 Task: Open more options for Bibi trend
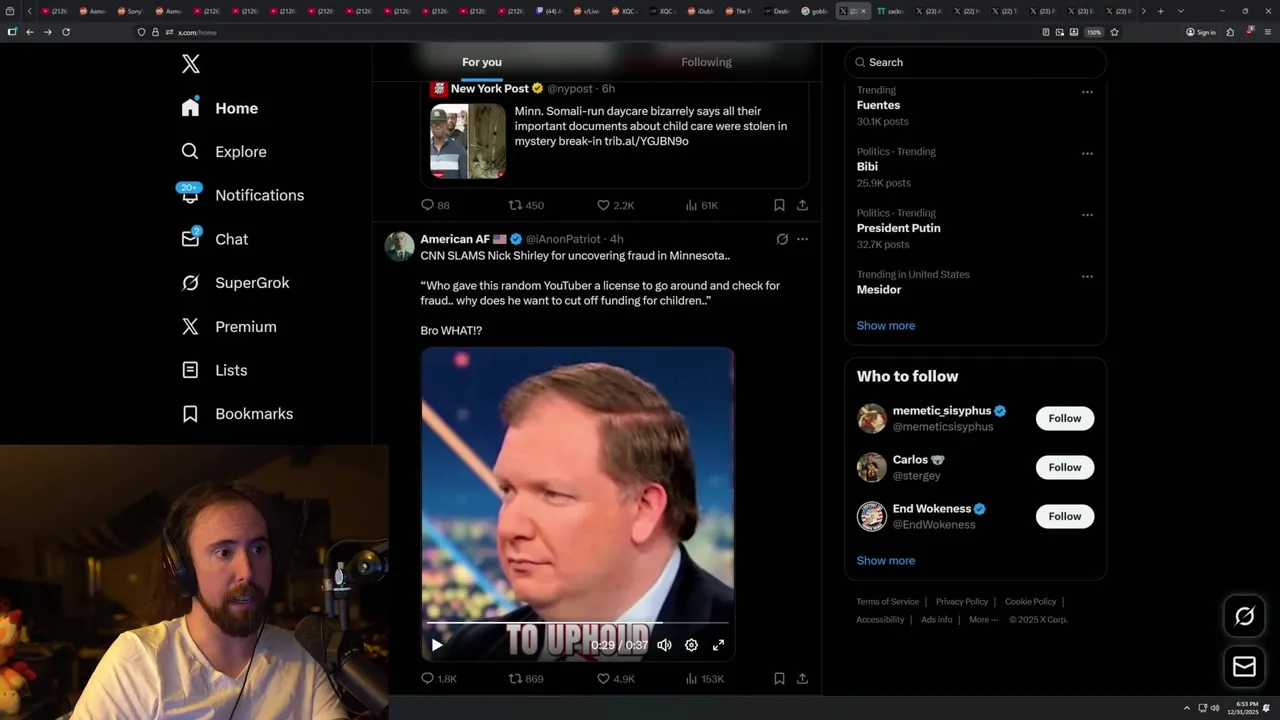click(x=1087, y=154)
